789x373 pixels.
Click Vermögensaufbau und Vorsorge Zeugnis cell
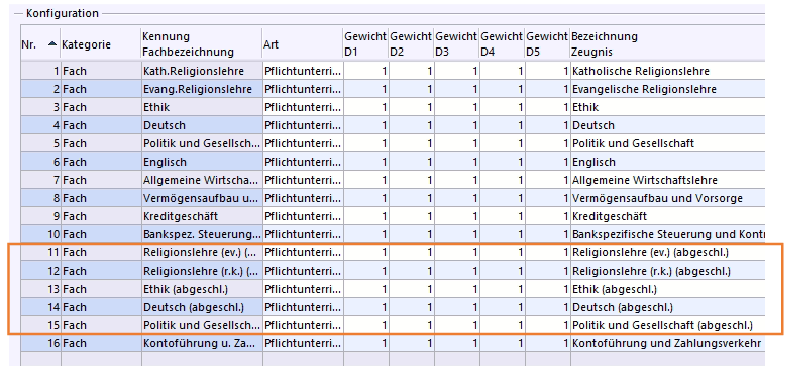pyautogui.click(x=667, y=198)
